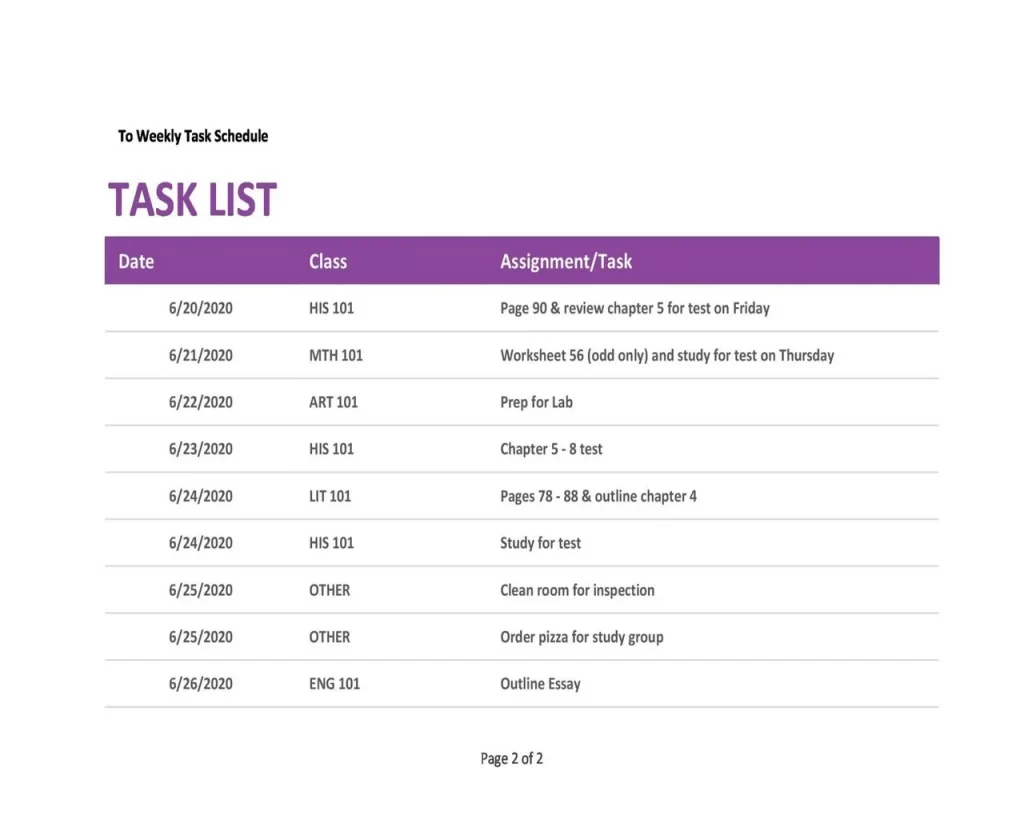Click 'Pages 78 - 88 & outline chapter 4'
1024x819 pixels.
(x=598, y=496)
